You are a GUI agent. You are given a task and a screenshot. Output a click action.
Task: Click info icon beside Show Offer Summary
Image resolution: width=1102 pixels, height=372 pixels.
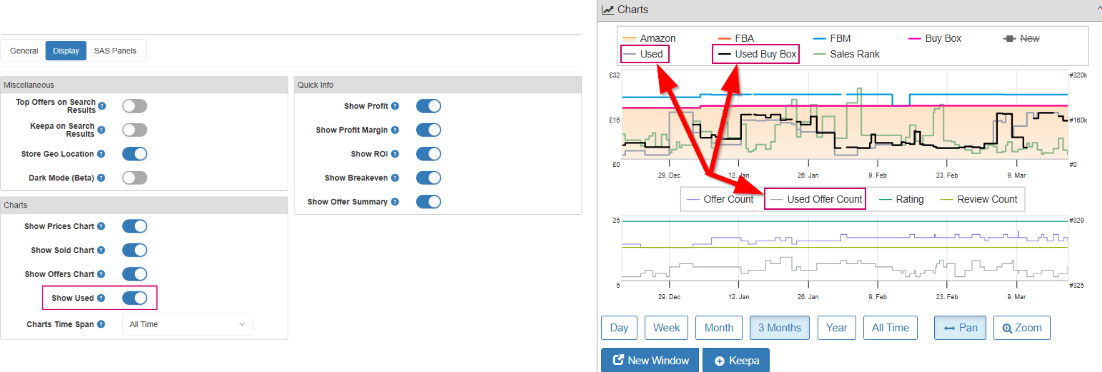395,202
